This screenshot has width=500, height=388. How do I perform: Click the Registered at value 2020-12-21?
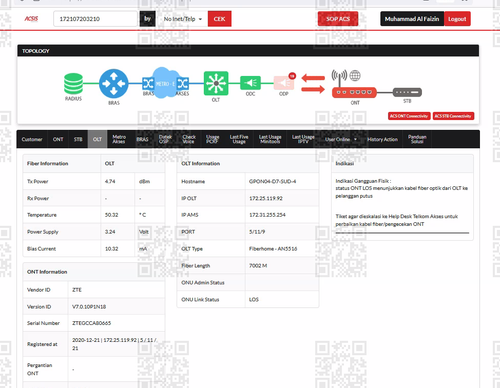tap(86, 340)
